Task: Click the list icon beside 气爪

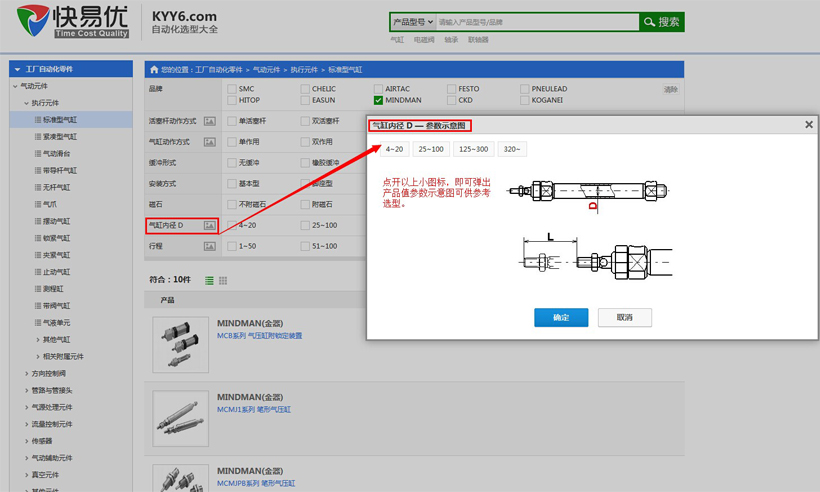Action: point(38,204)
